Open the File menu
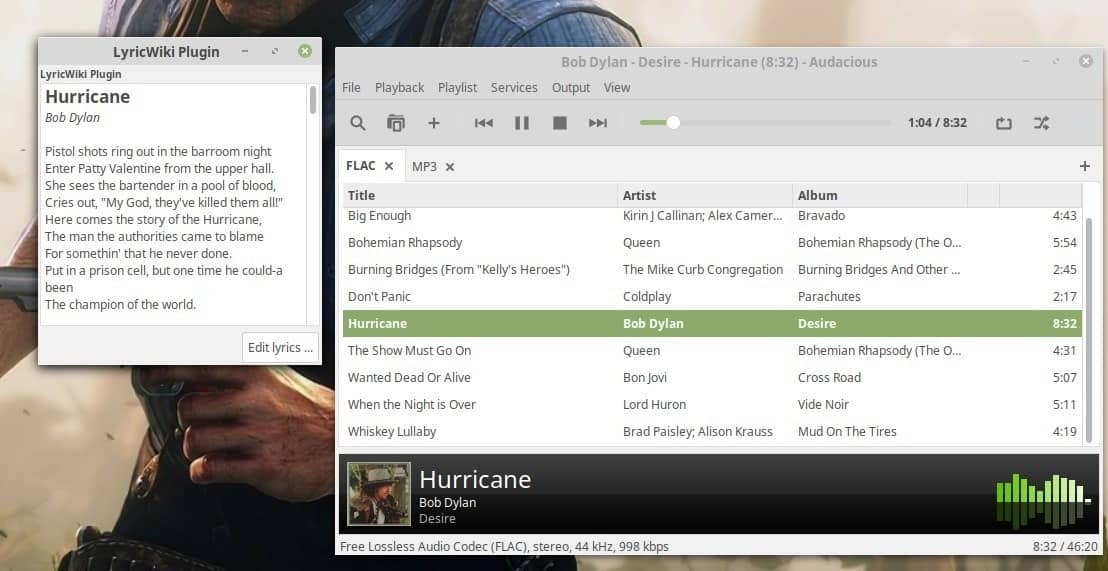The image size is (1108, 571). pyautogui.click(x=351, y=88)
